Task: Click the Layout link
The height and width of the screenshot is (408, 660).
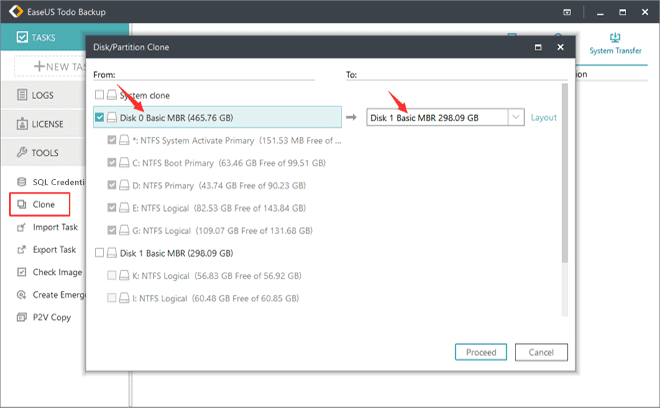Action: (x=543, y=118)
